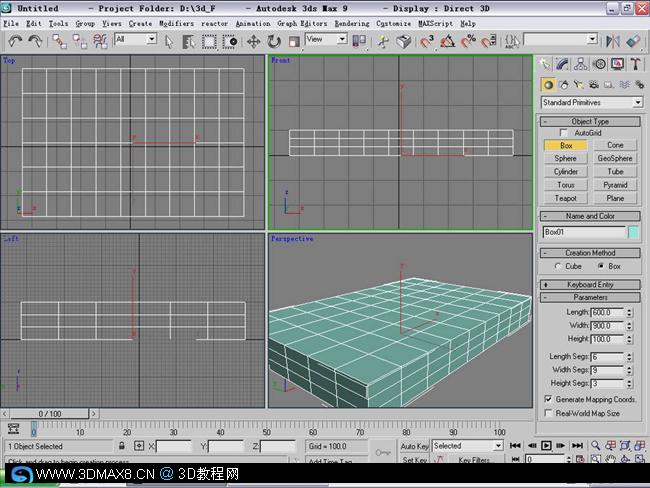650x488 pixels.
Task: Select the Rotate tool
Action: pyautogui.click(x=274, y=41)
